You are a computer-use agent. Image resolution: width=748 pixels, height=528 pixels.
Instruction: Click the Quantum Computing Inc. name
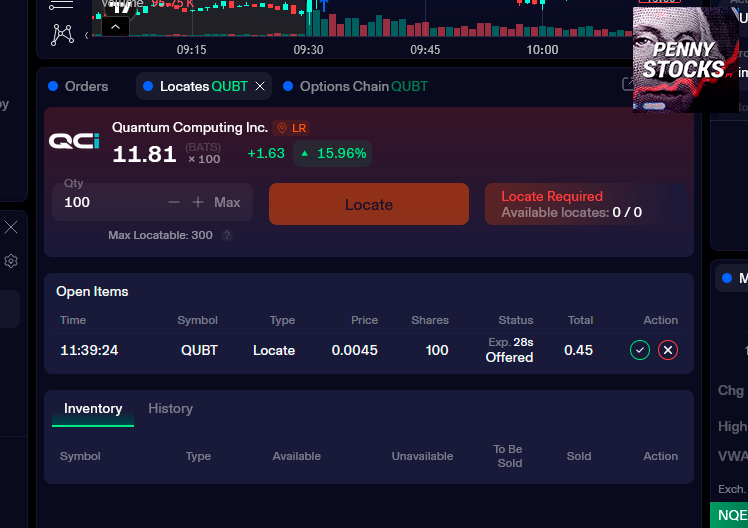tap(190, 127)
